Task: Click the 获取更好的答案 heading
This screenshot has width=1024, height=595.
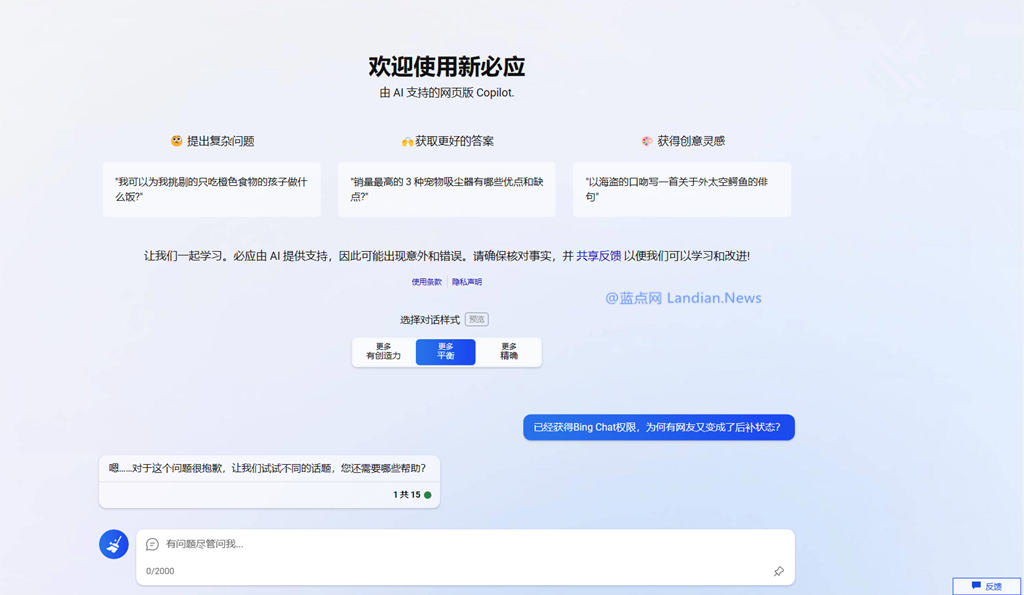Action: tap(455, 141)
